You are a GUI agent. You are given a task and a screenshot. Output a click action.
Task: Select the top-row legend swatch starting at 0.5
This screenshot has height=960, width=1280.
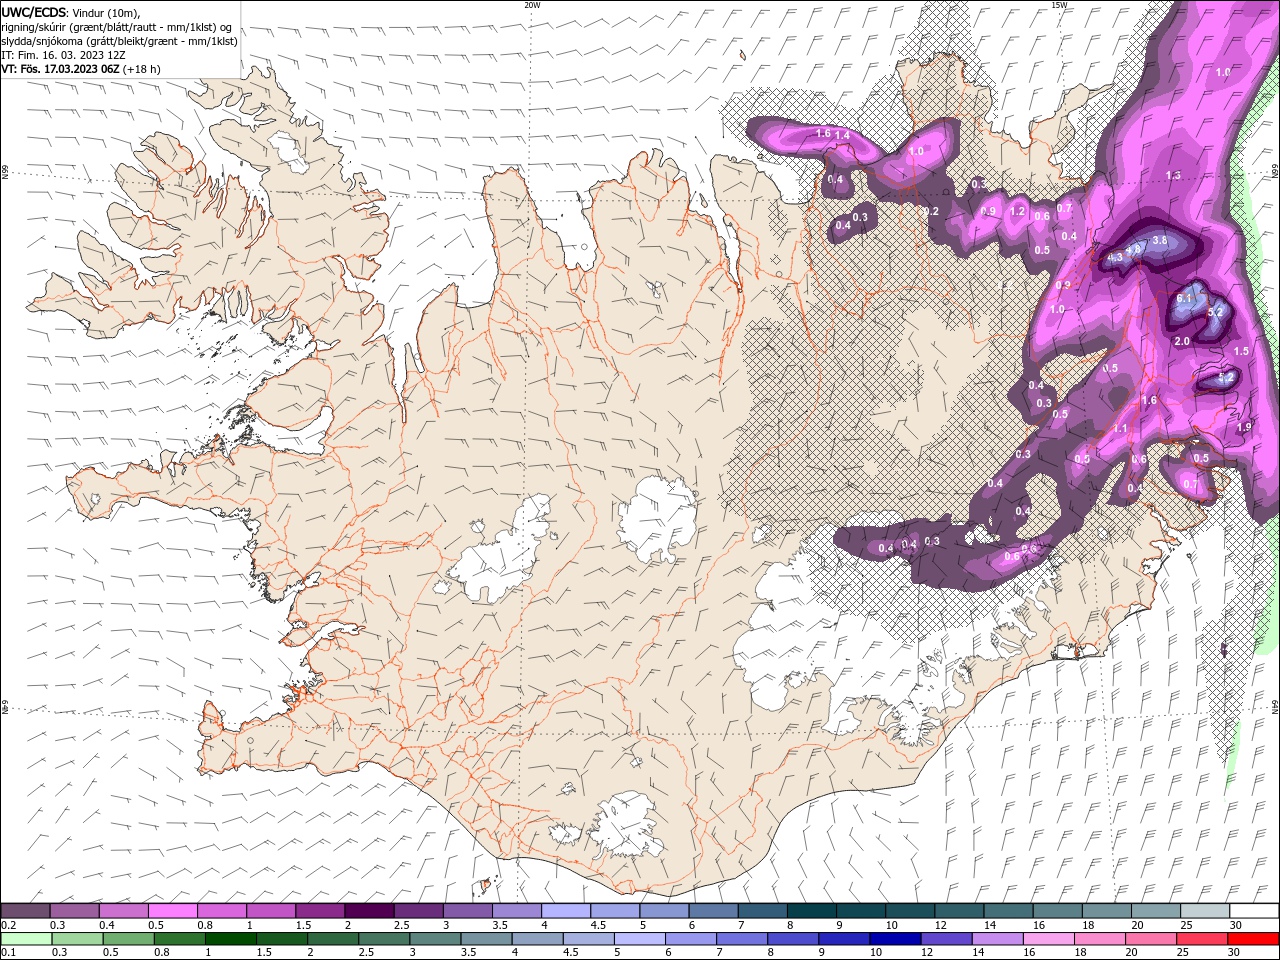click(x=172, y=911)
